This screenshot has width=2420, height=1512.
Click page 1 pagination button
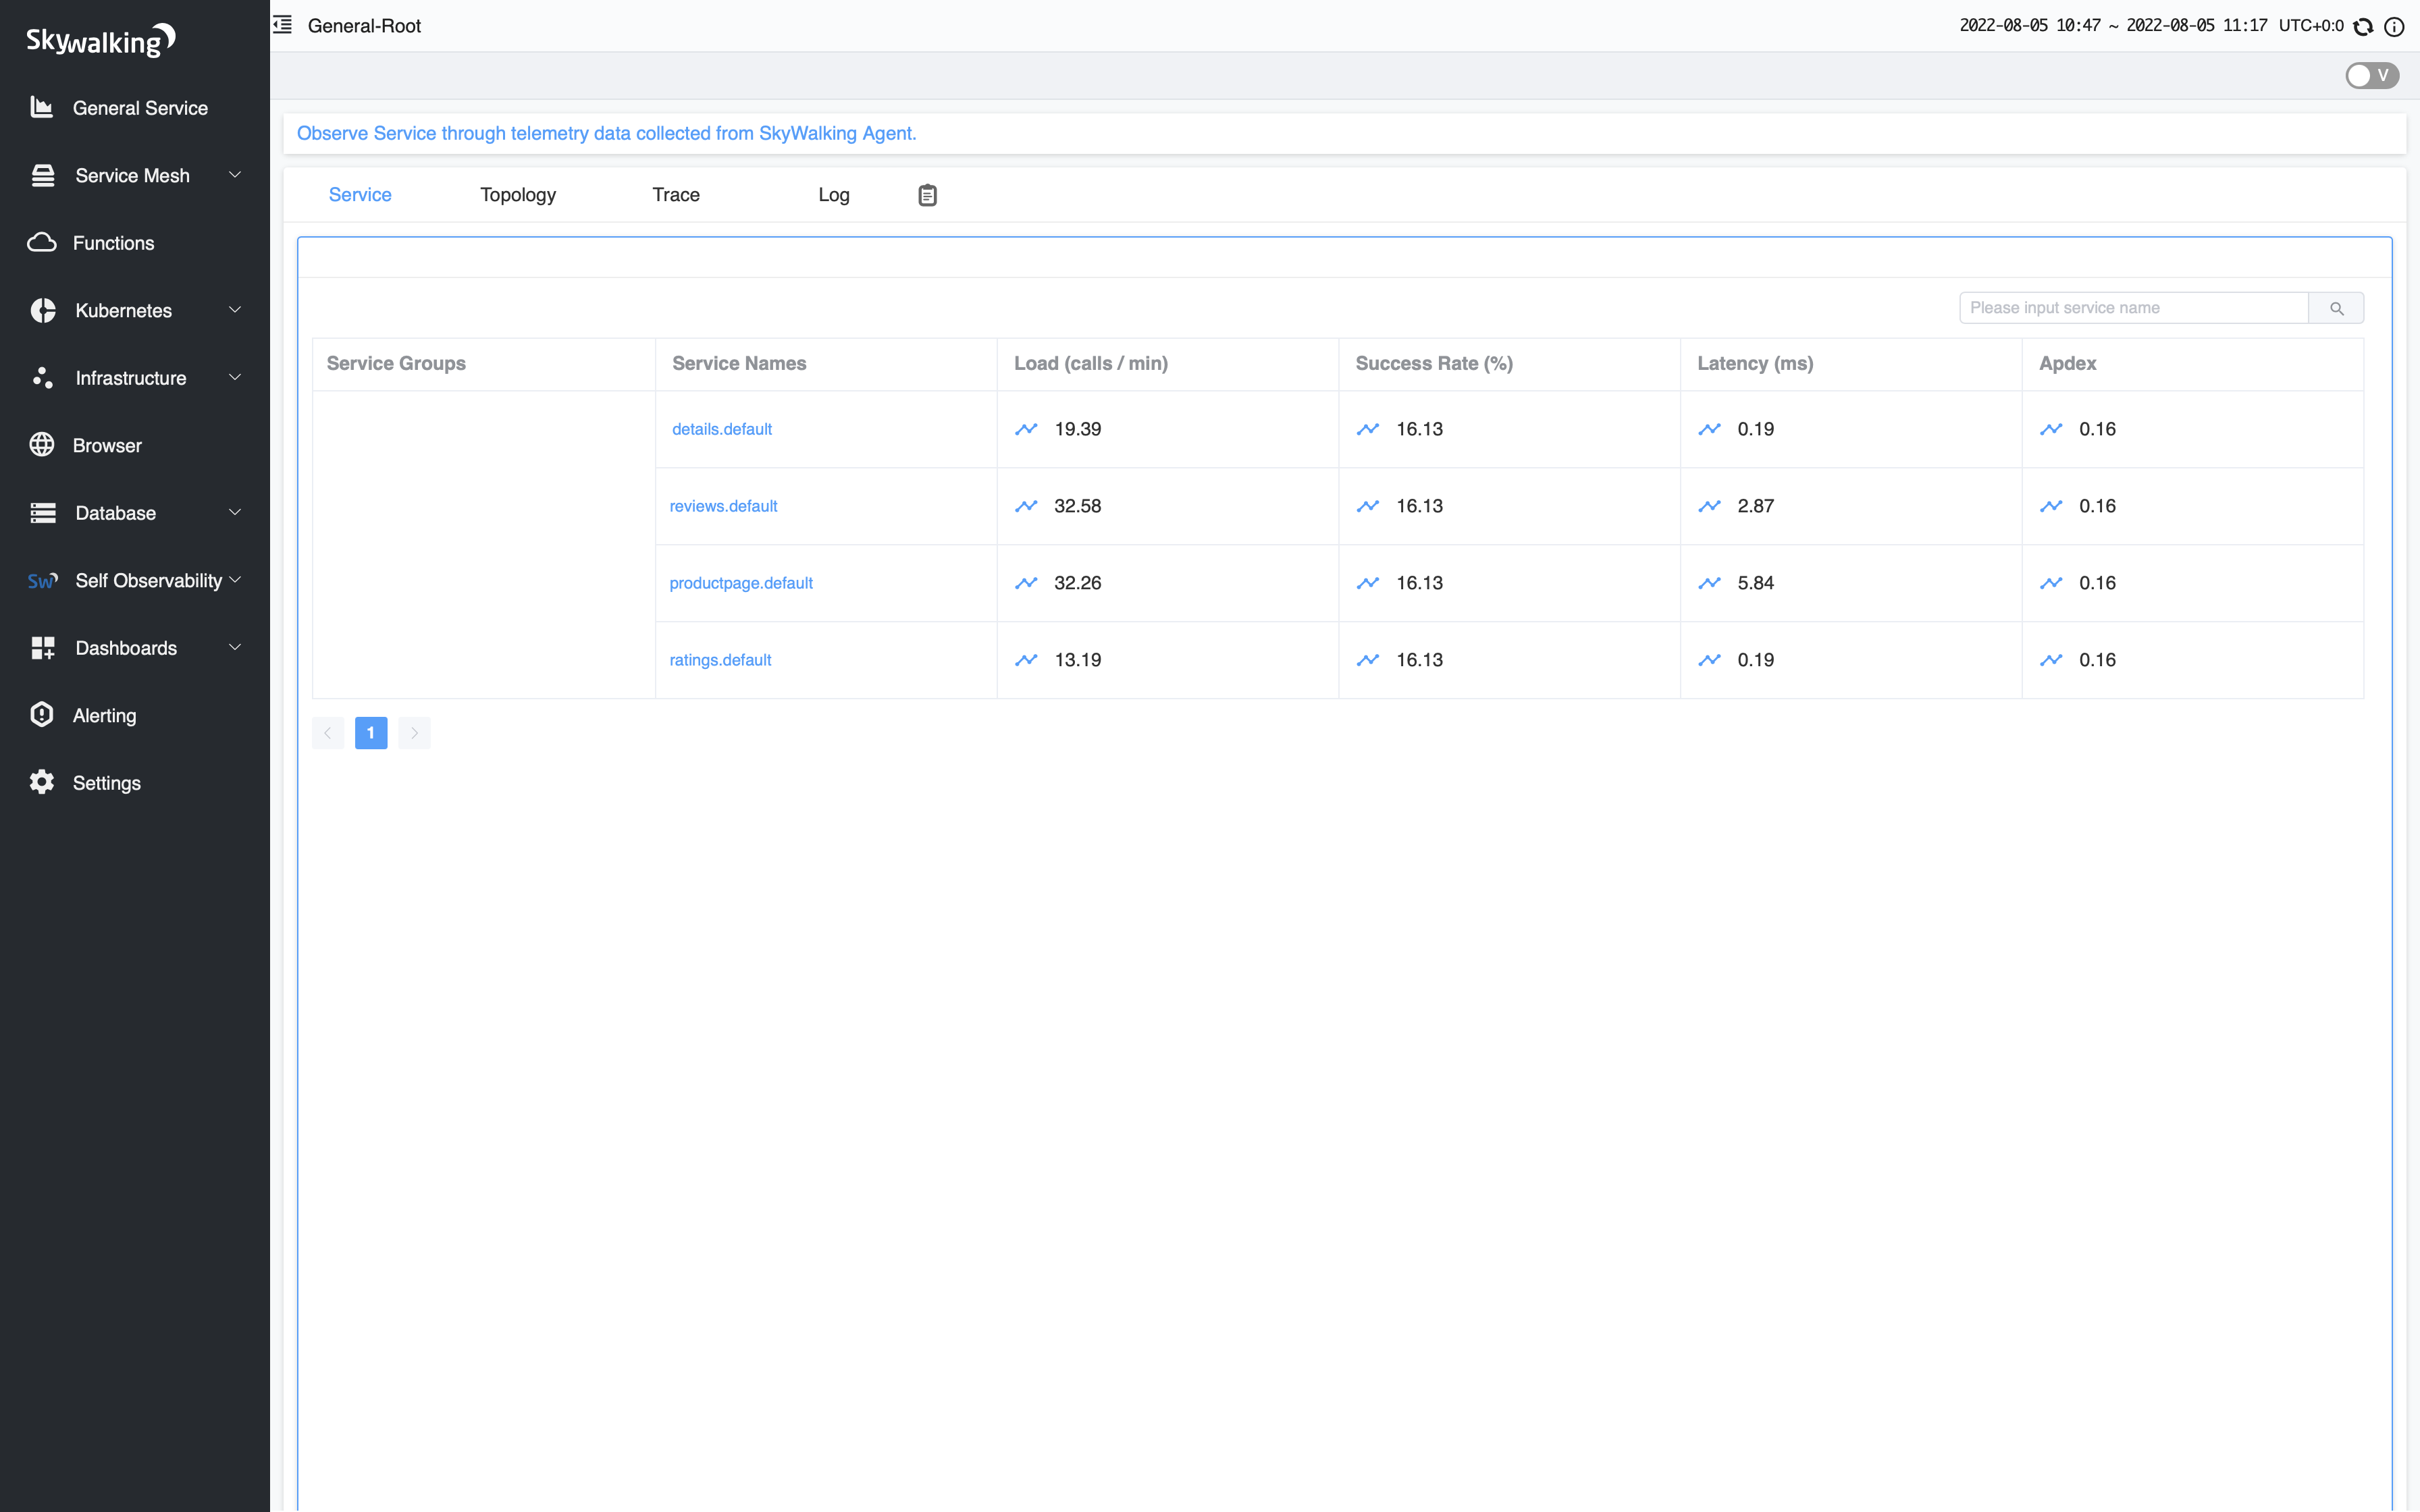[x=371, y=733]
